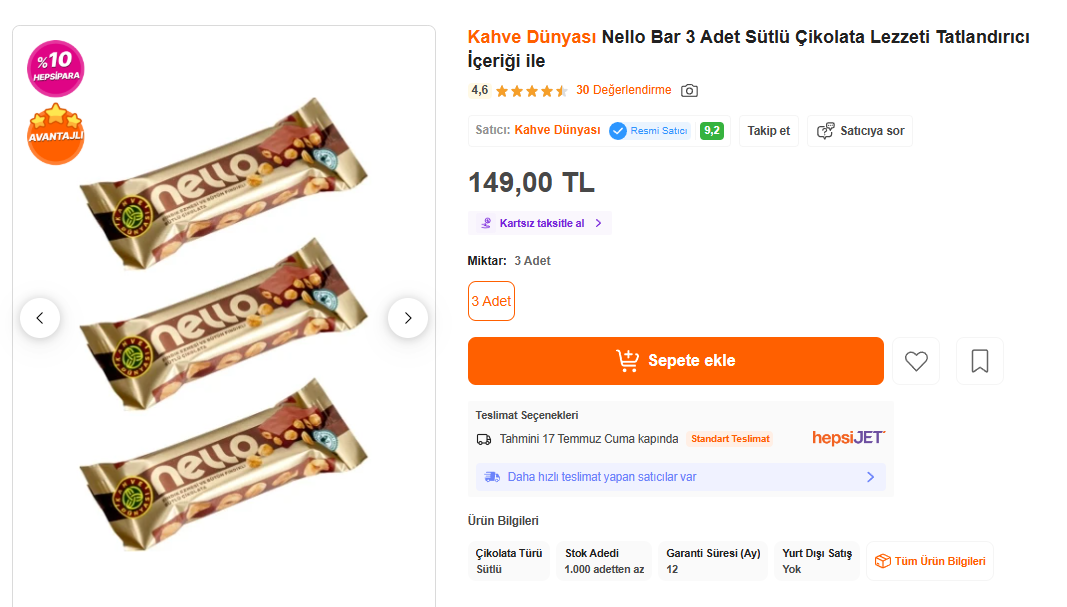Open photo reviews via camera icon

689,91
